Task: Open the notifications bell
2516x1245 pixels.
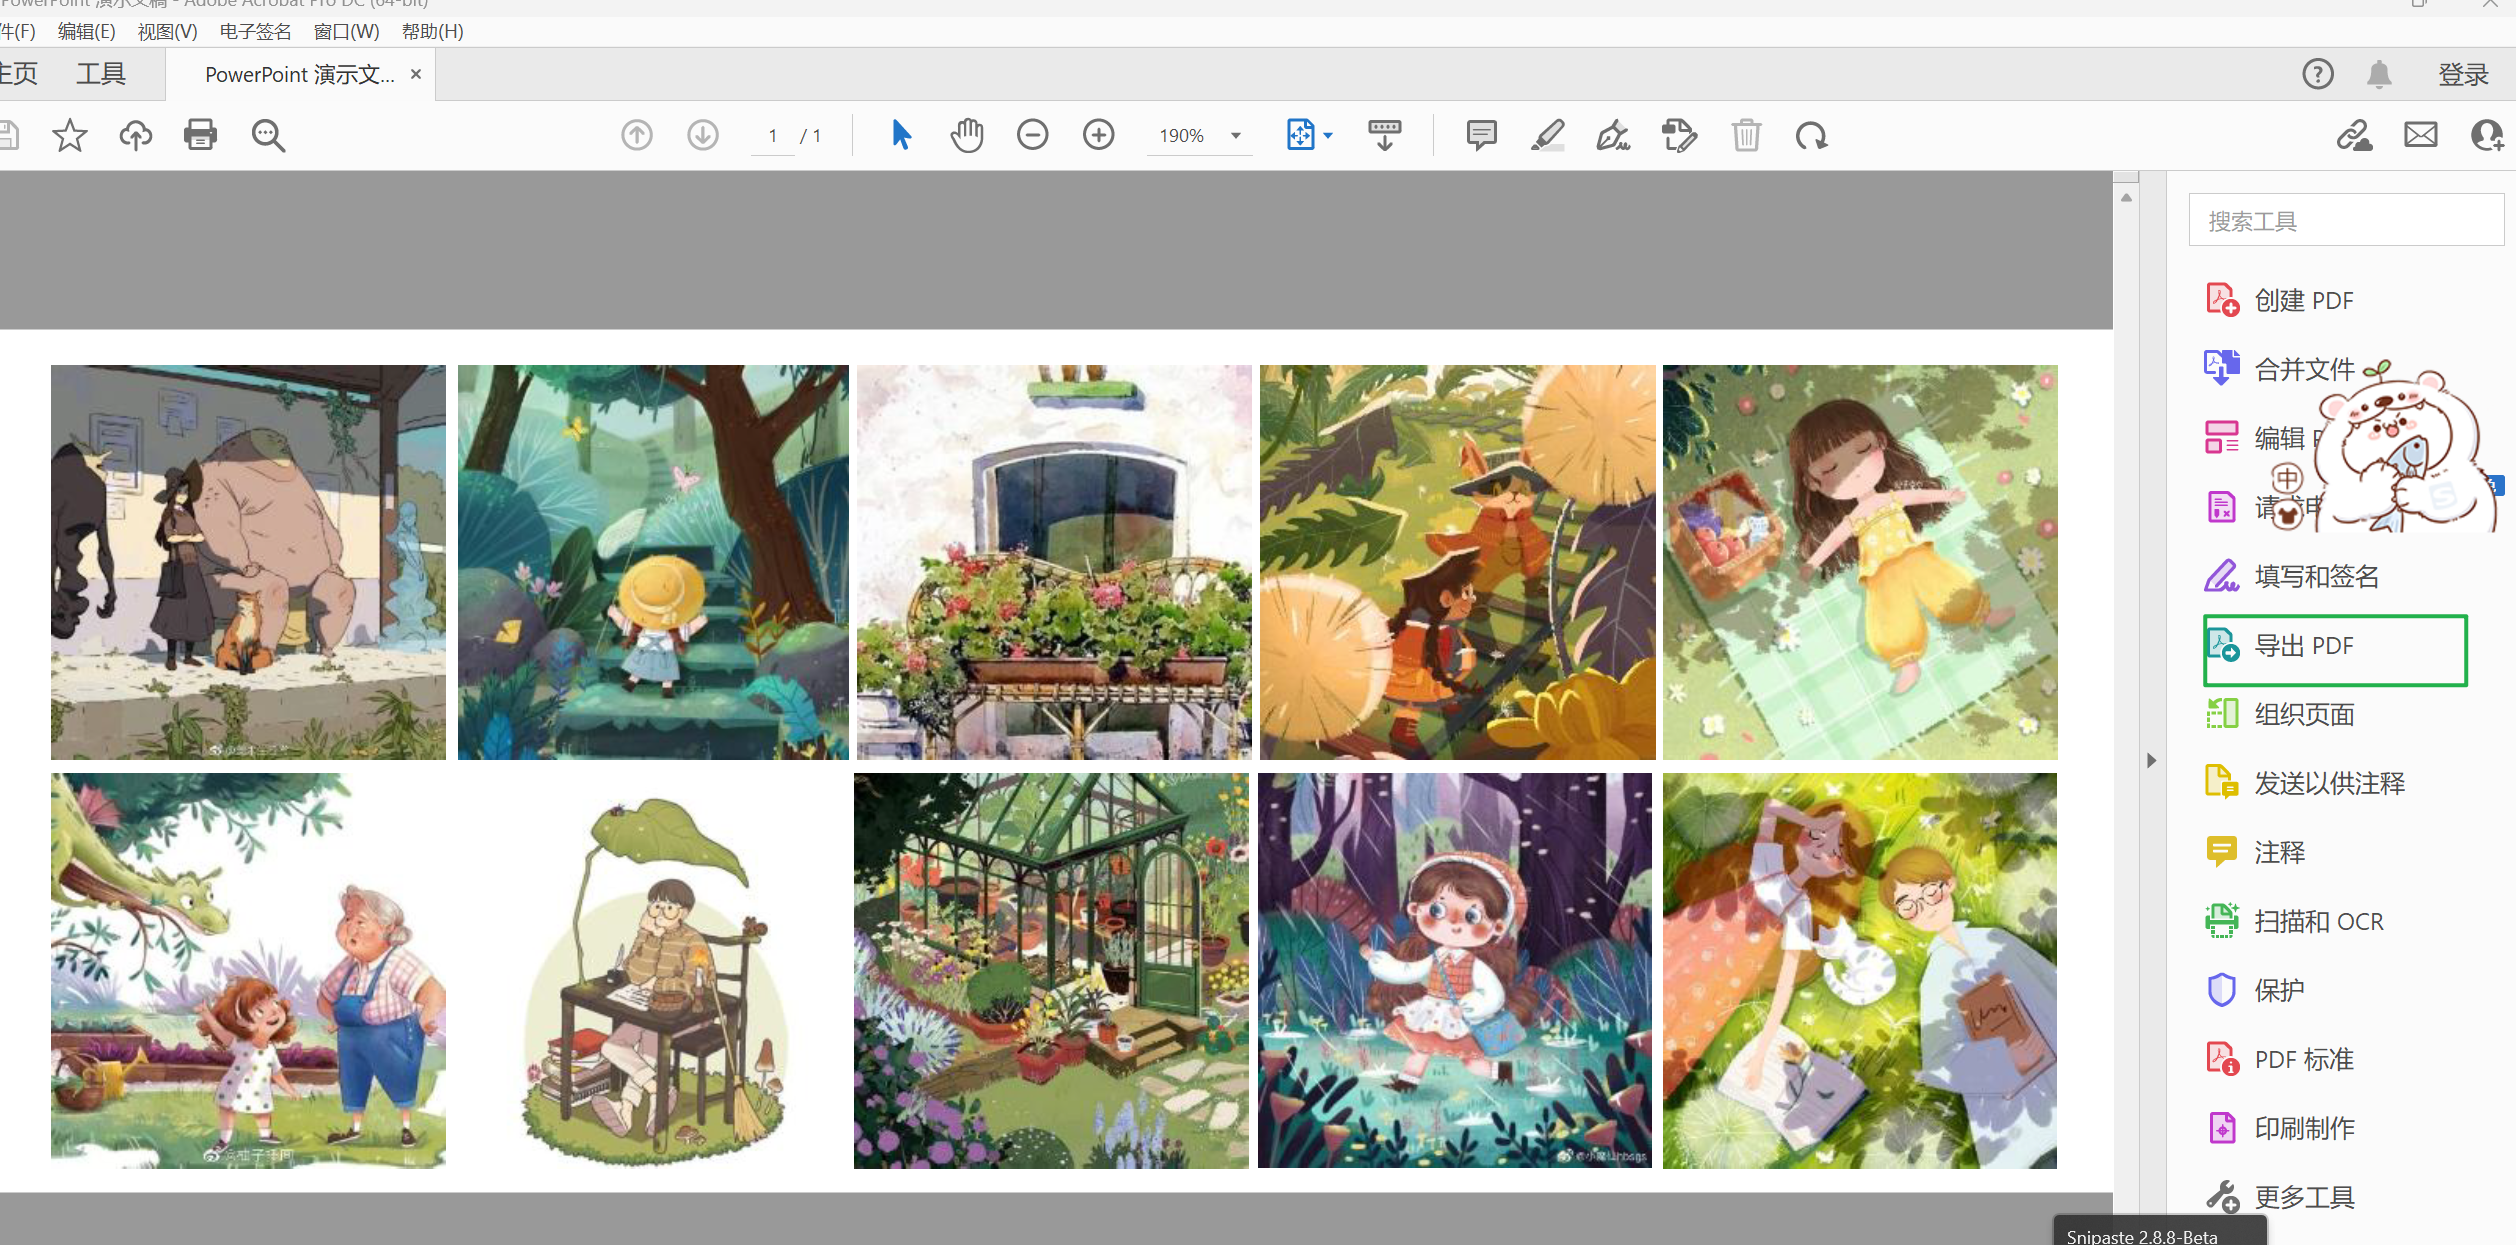Action: (2379, 74)
